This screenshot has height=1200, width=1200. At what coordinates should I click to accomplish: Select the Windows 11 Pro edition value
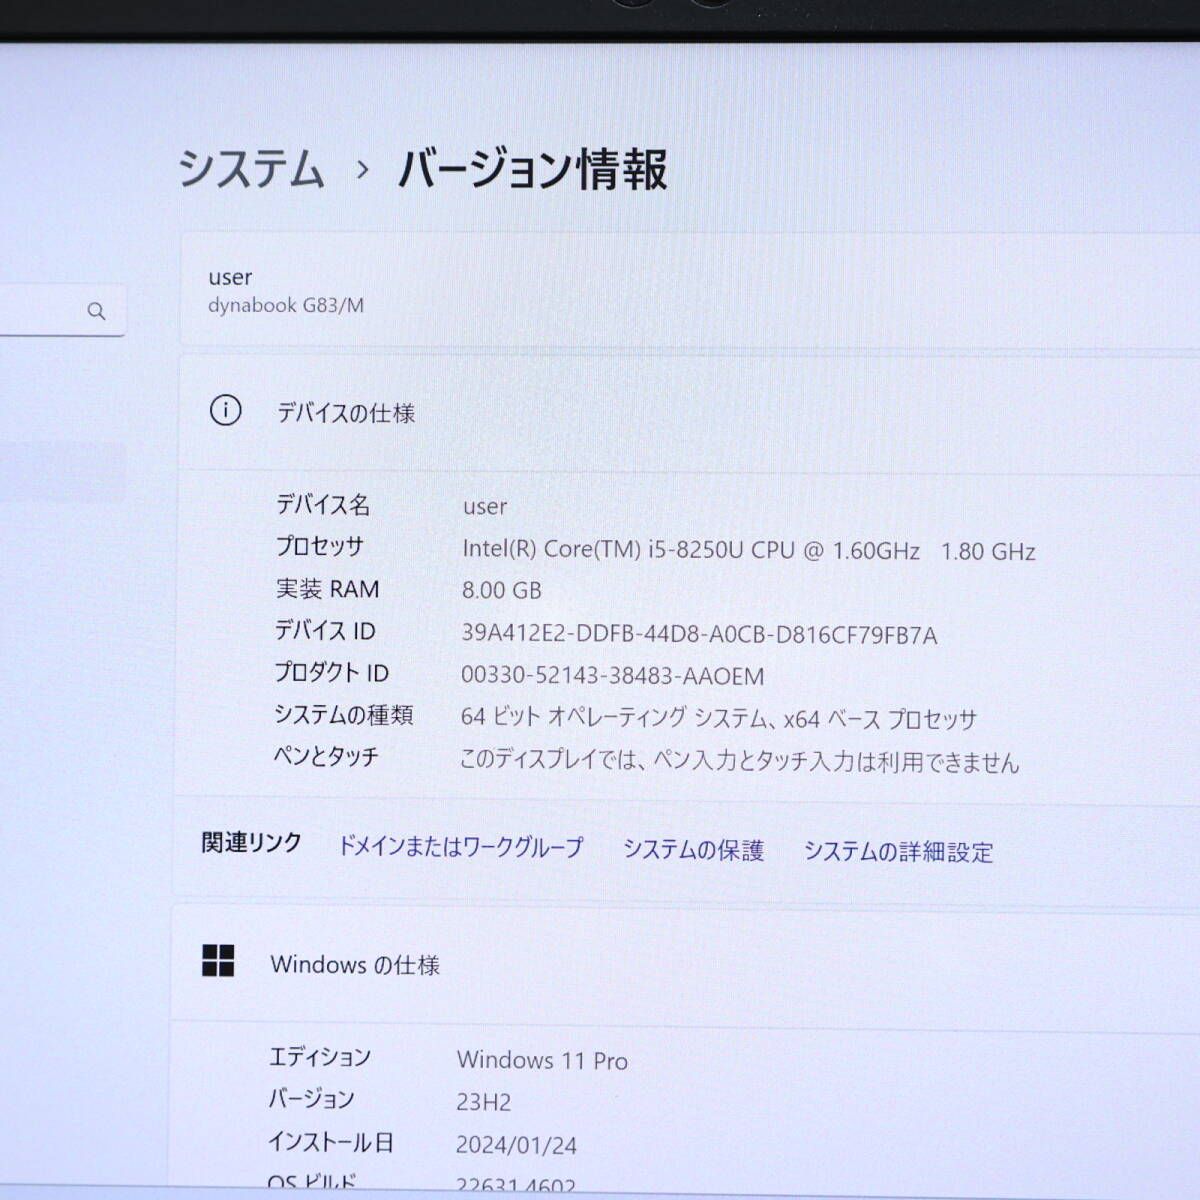point(543,1060)
